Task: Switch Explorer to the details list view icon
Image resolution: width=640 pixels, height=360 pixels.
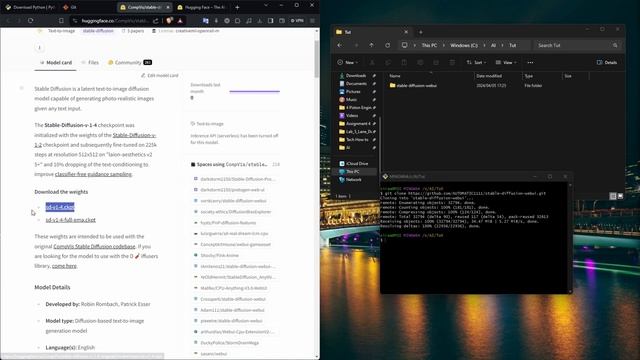Action: point(613,196)
